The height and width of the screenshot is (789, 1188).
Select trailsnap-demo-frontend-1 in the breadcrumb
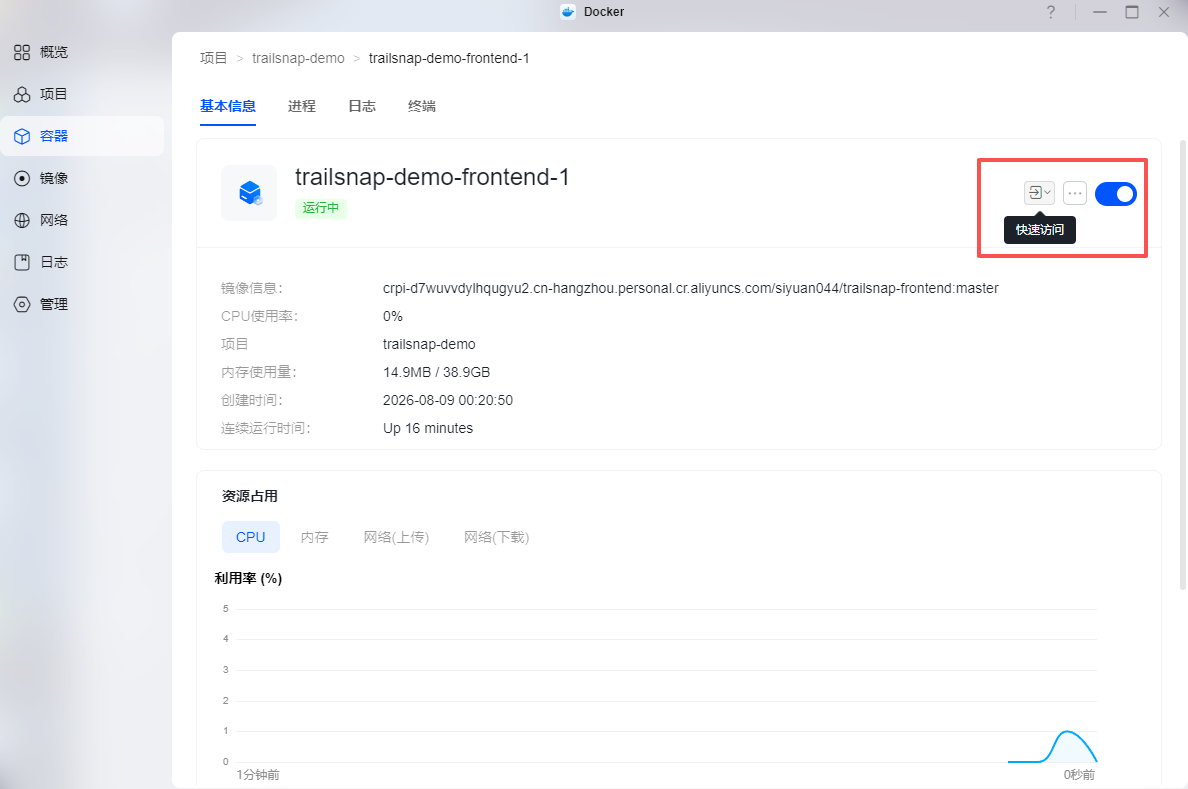point(449,58)
